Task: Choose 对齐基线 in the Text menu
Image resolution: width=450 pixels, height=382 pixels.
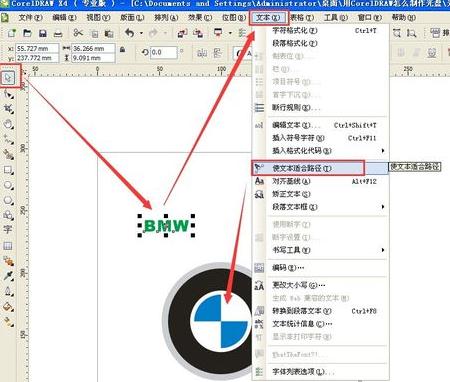Action: (321, 181)
